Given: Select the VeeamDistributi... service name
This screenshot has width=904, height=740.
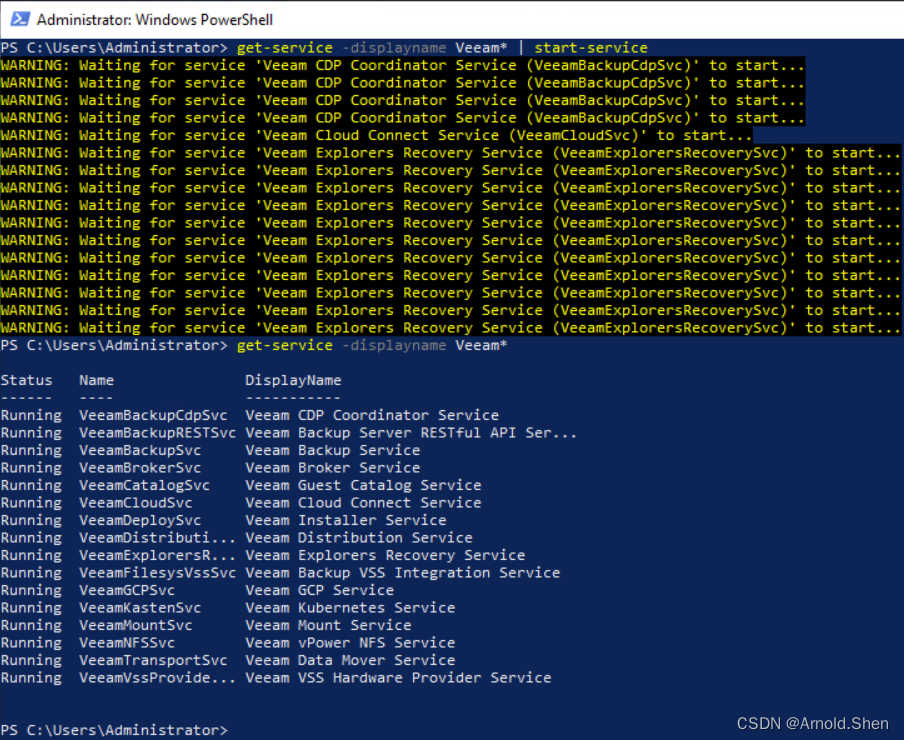Looking at the screenshot, I should pos(157,538).
